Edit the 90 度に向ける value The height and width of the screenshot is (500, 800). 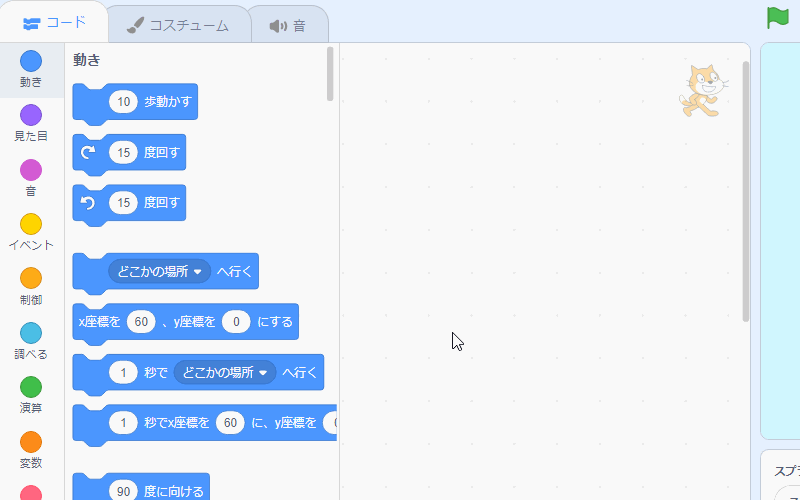point(123,491)
